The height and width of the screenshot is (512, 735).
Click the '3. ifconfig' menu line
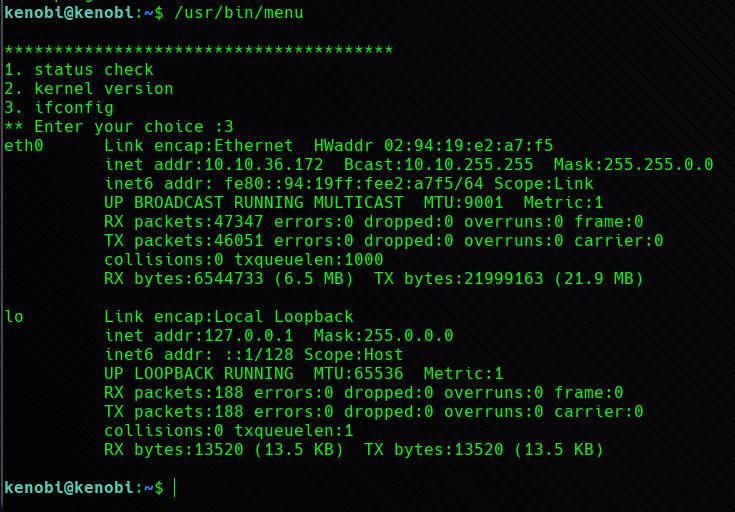click(x=59, y=108)
